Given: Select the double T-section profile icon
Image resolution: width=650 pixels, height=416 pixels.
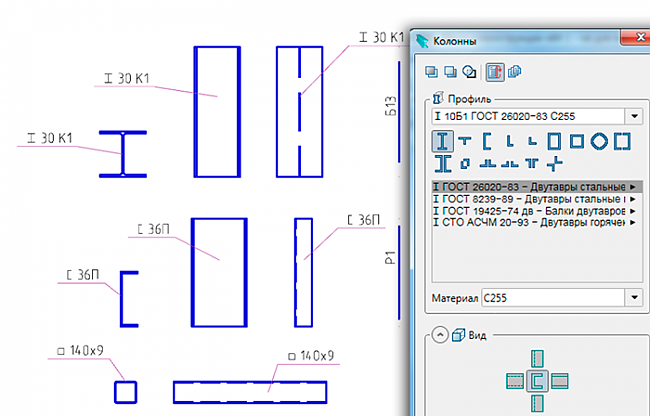Looking at the screenshot, I should click(x=532, y=164).
